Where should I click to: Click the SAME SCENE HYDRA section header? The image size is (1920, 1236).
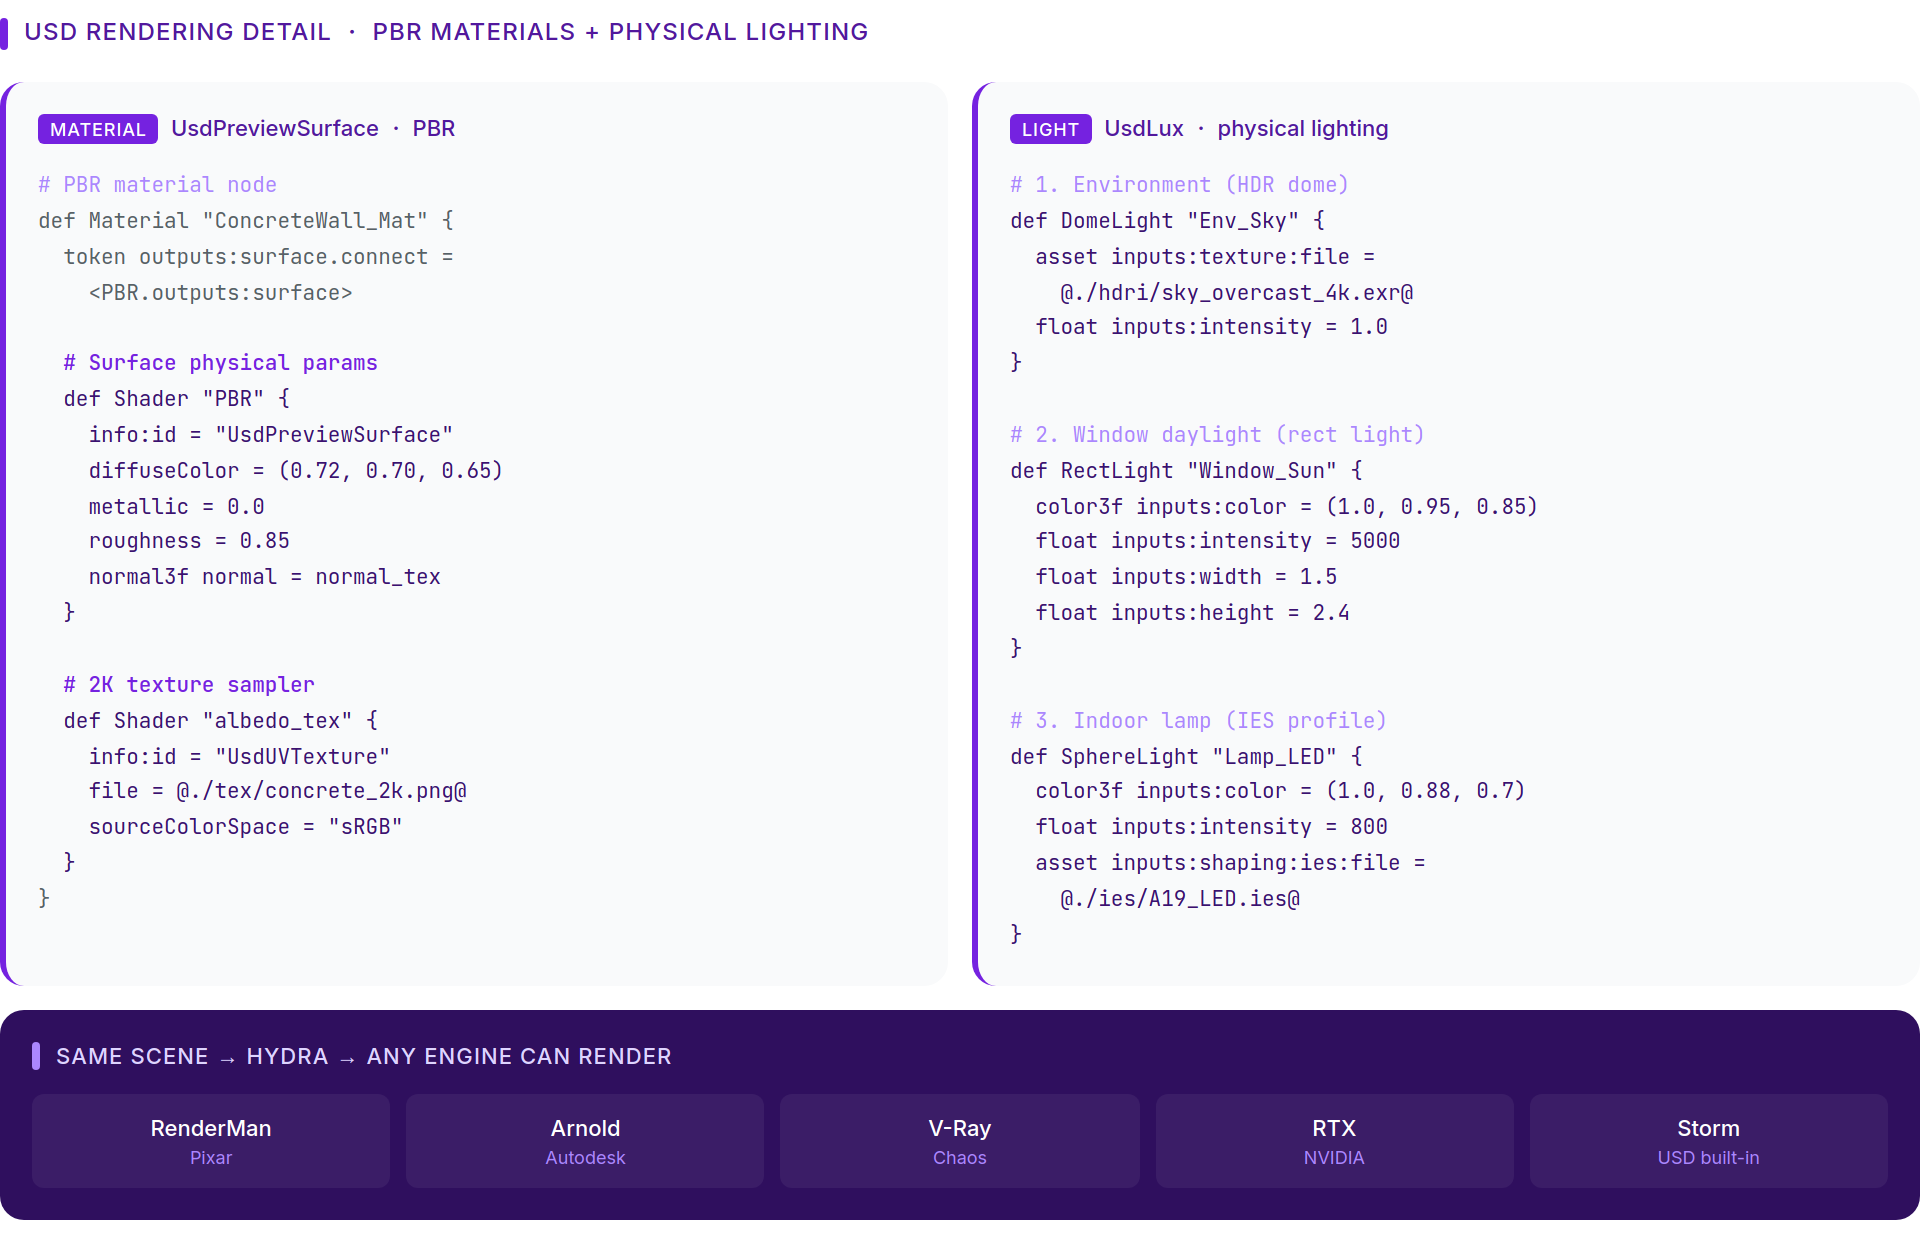[x=364, y=1056]
